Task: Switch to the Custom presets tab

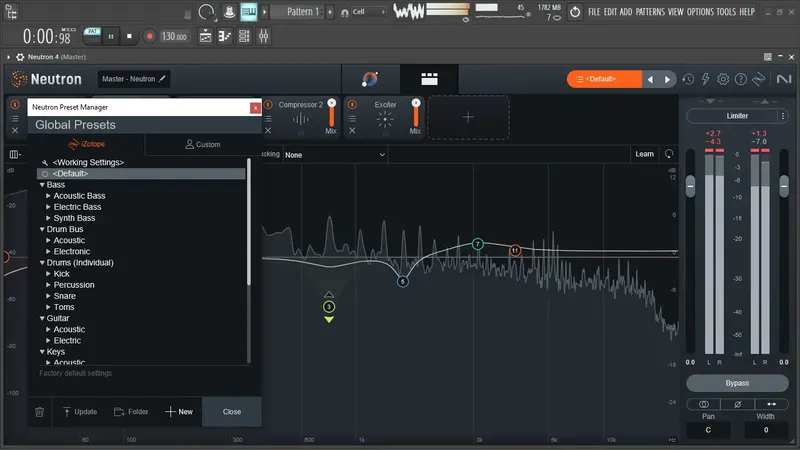Action: click(x=203, y=144)
